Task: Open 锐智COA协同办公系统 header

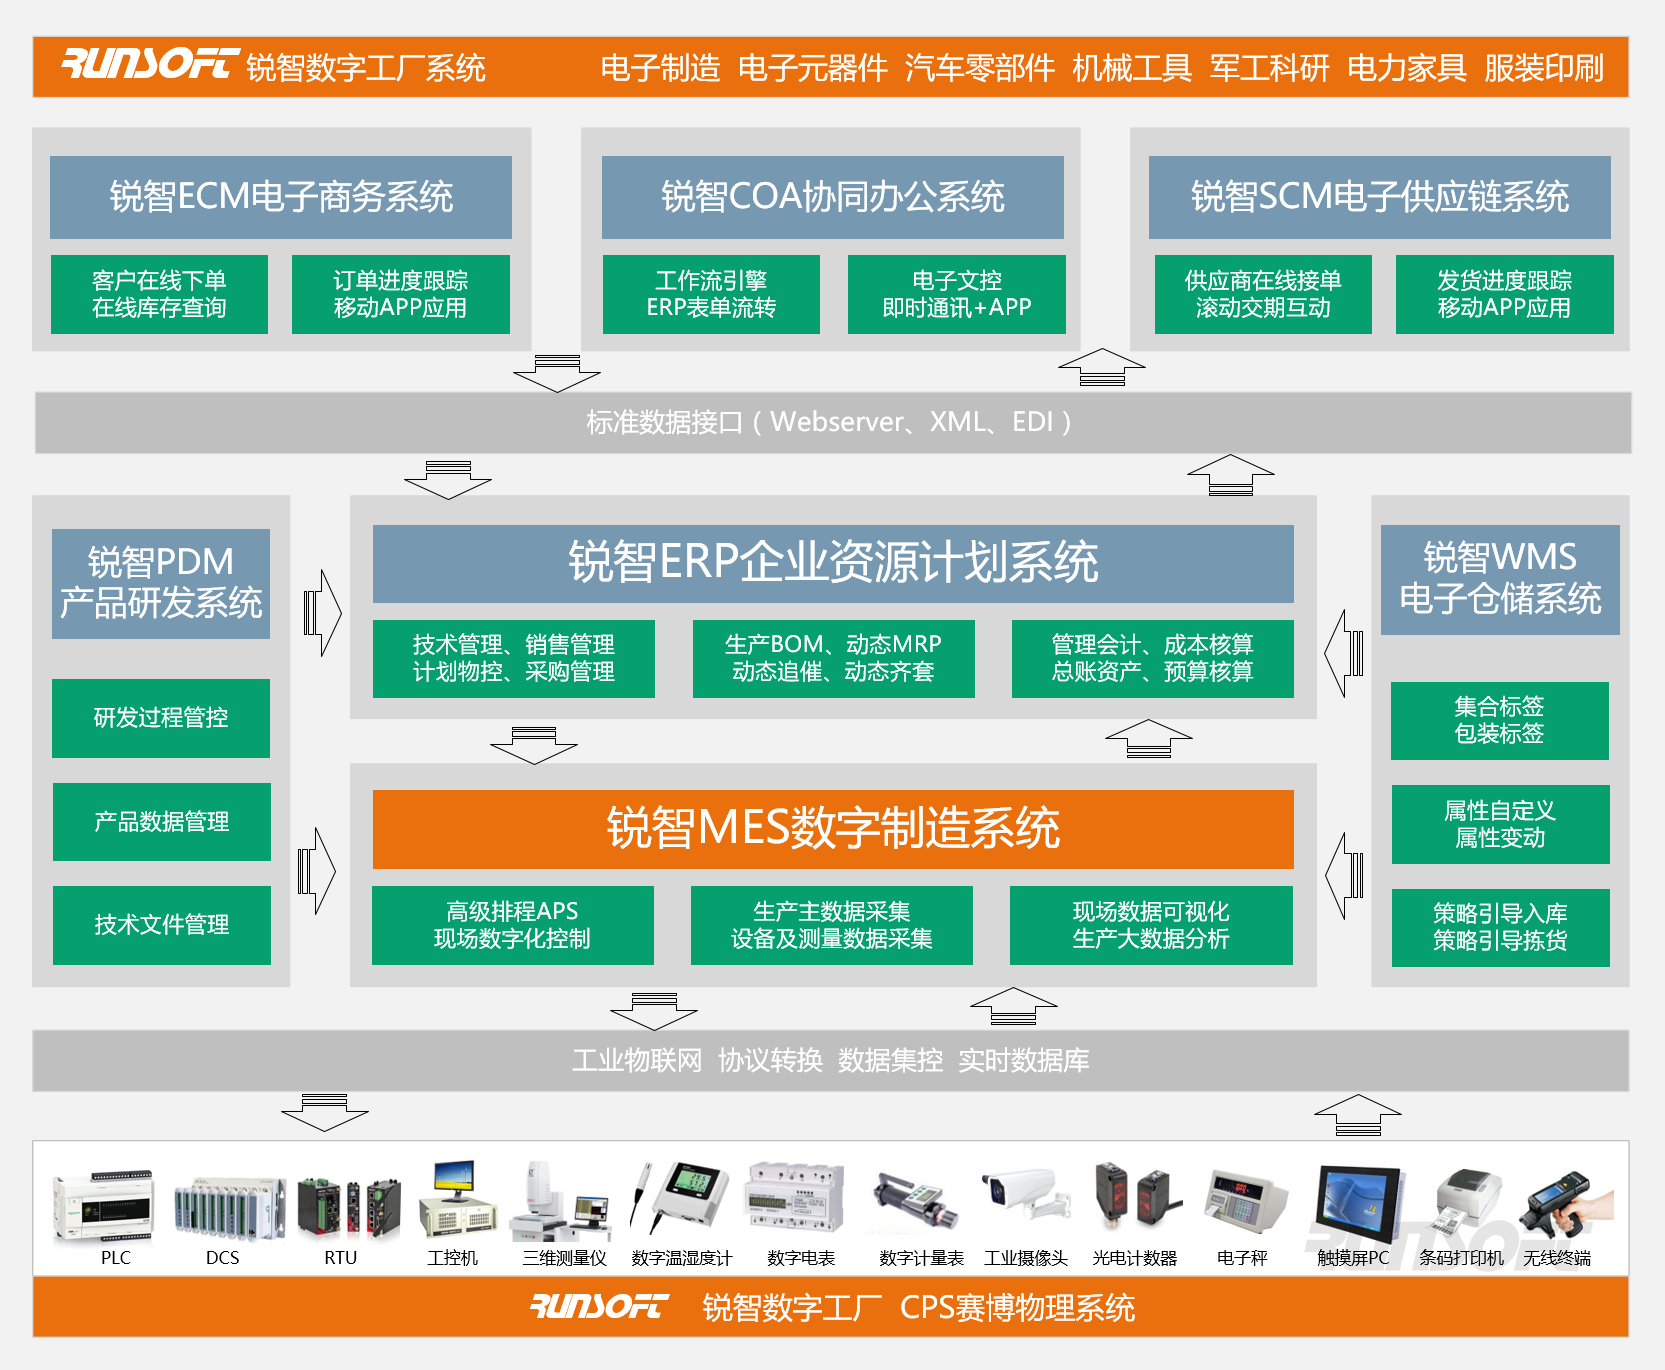Action: tap(833, 197)
